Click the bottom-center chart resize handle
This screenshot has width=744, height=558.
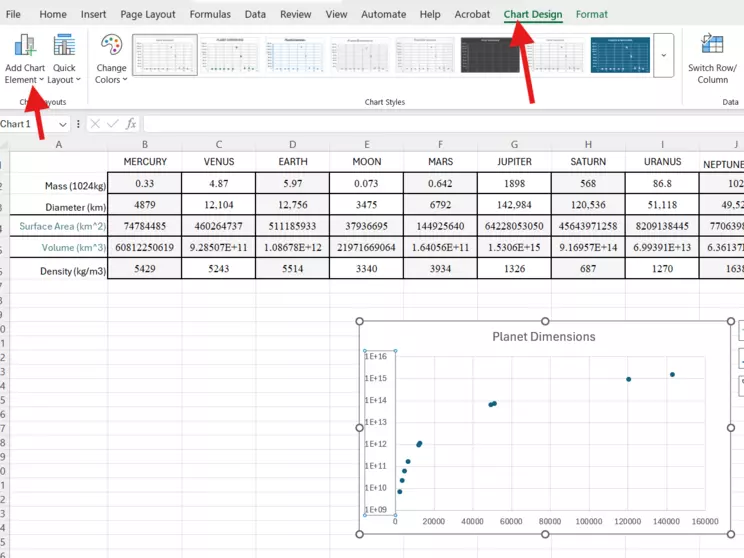[x=545, y=534]
